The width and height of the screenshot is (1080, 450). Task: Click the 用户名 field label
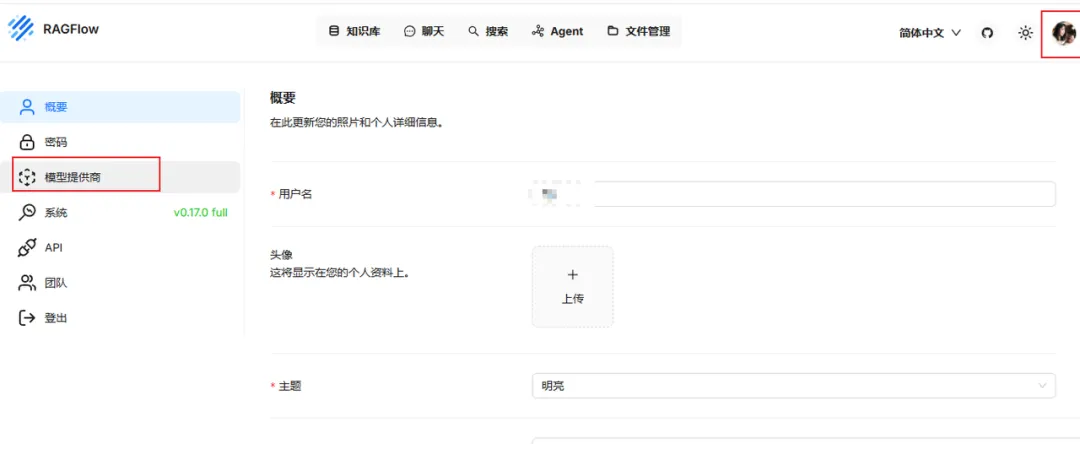[295, 194]
